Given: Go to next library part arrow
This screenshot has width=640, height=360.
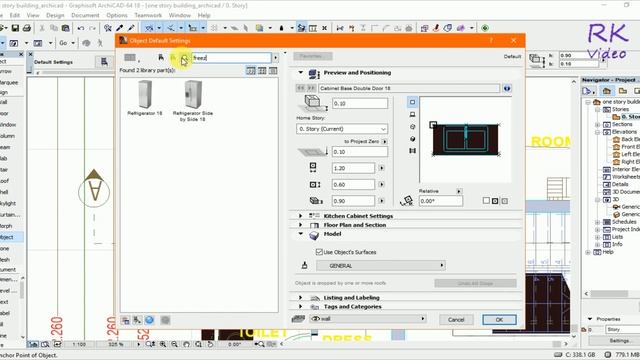Looking at the screenshot, I should tap(311, 88).
